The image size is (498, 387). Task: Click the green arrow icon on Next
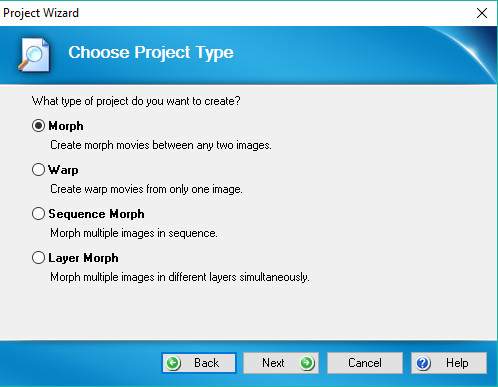[x=307, y=363]
